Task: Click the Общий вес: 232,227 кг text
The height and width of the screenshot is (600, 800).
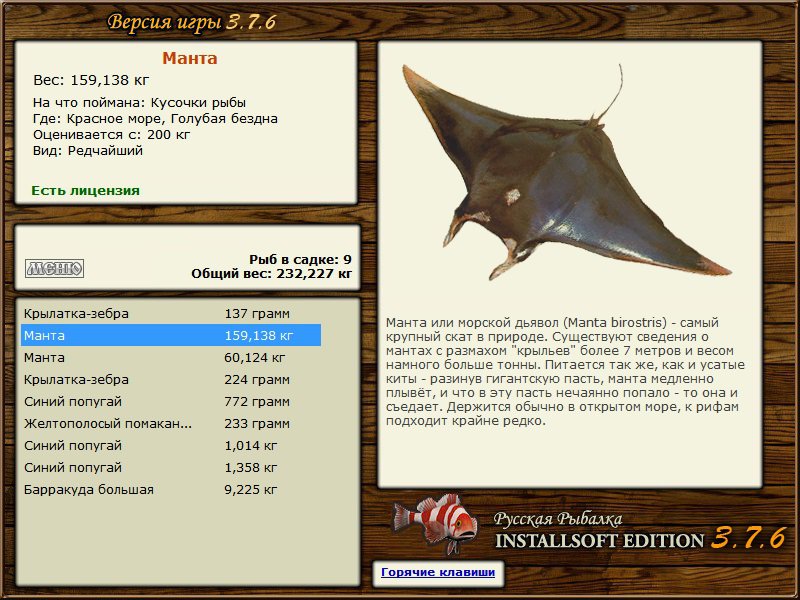Action: [271, 273]
